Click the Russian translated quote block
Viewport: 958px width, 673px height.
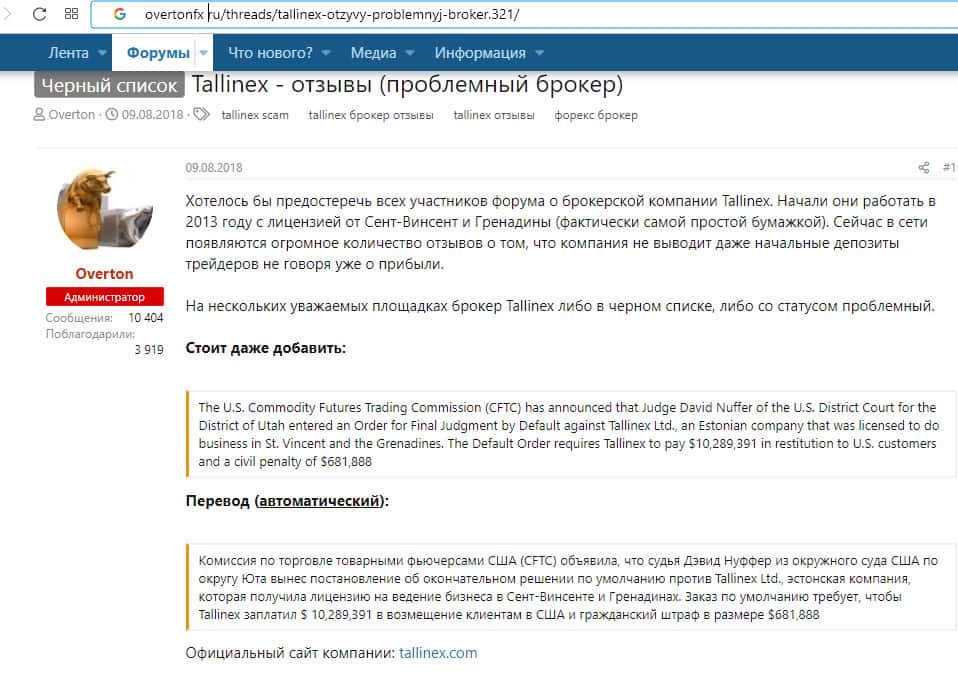(x=571, y=588)
